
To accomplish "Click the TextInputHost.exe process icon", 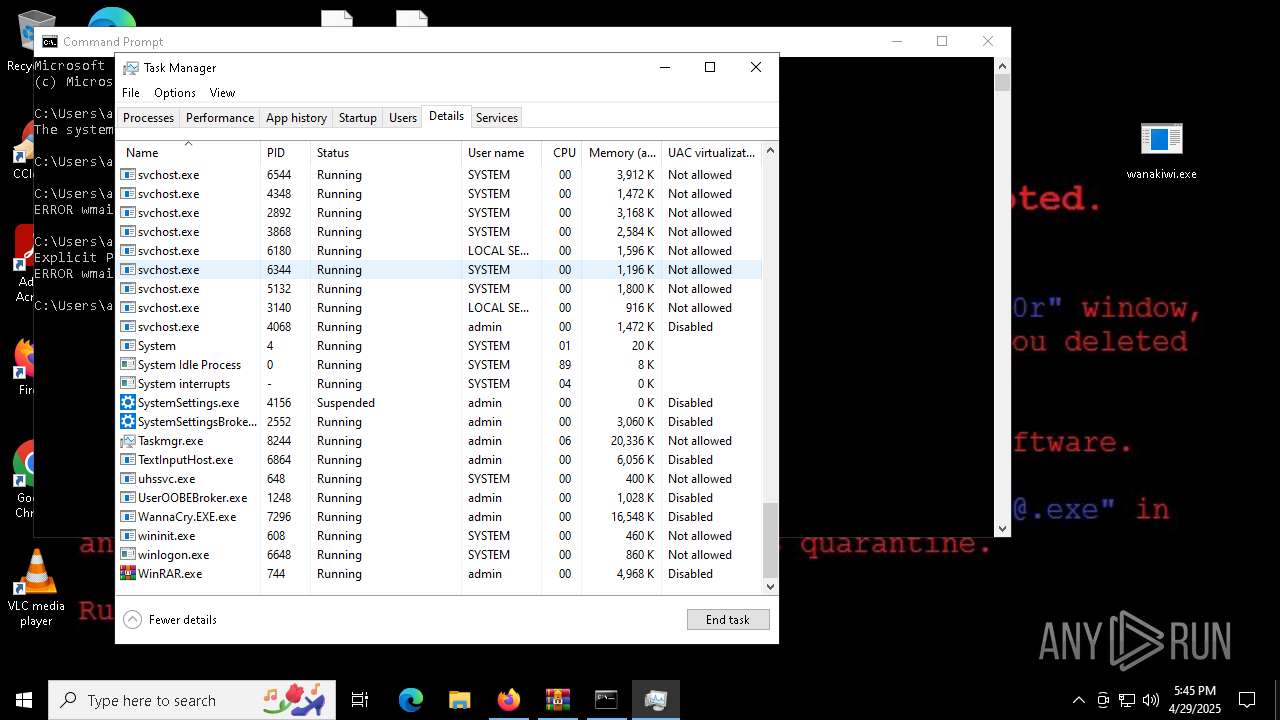I will tap(128, 460).
